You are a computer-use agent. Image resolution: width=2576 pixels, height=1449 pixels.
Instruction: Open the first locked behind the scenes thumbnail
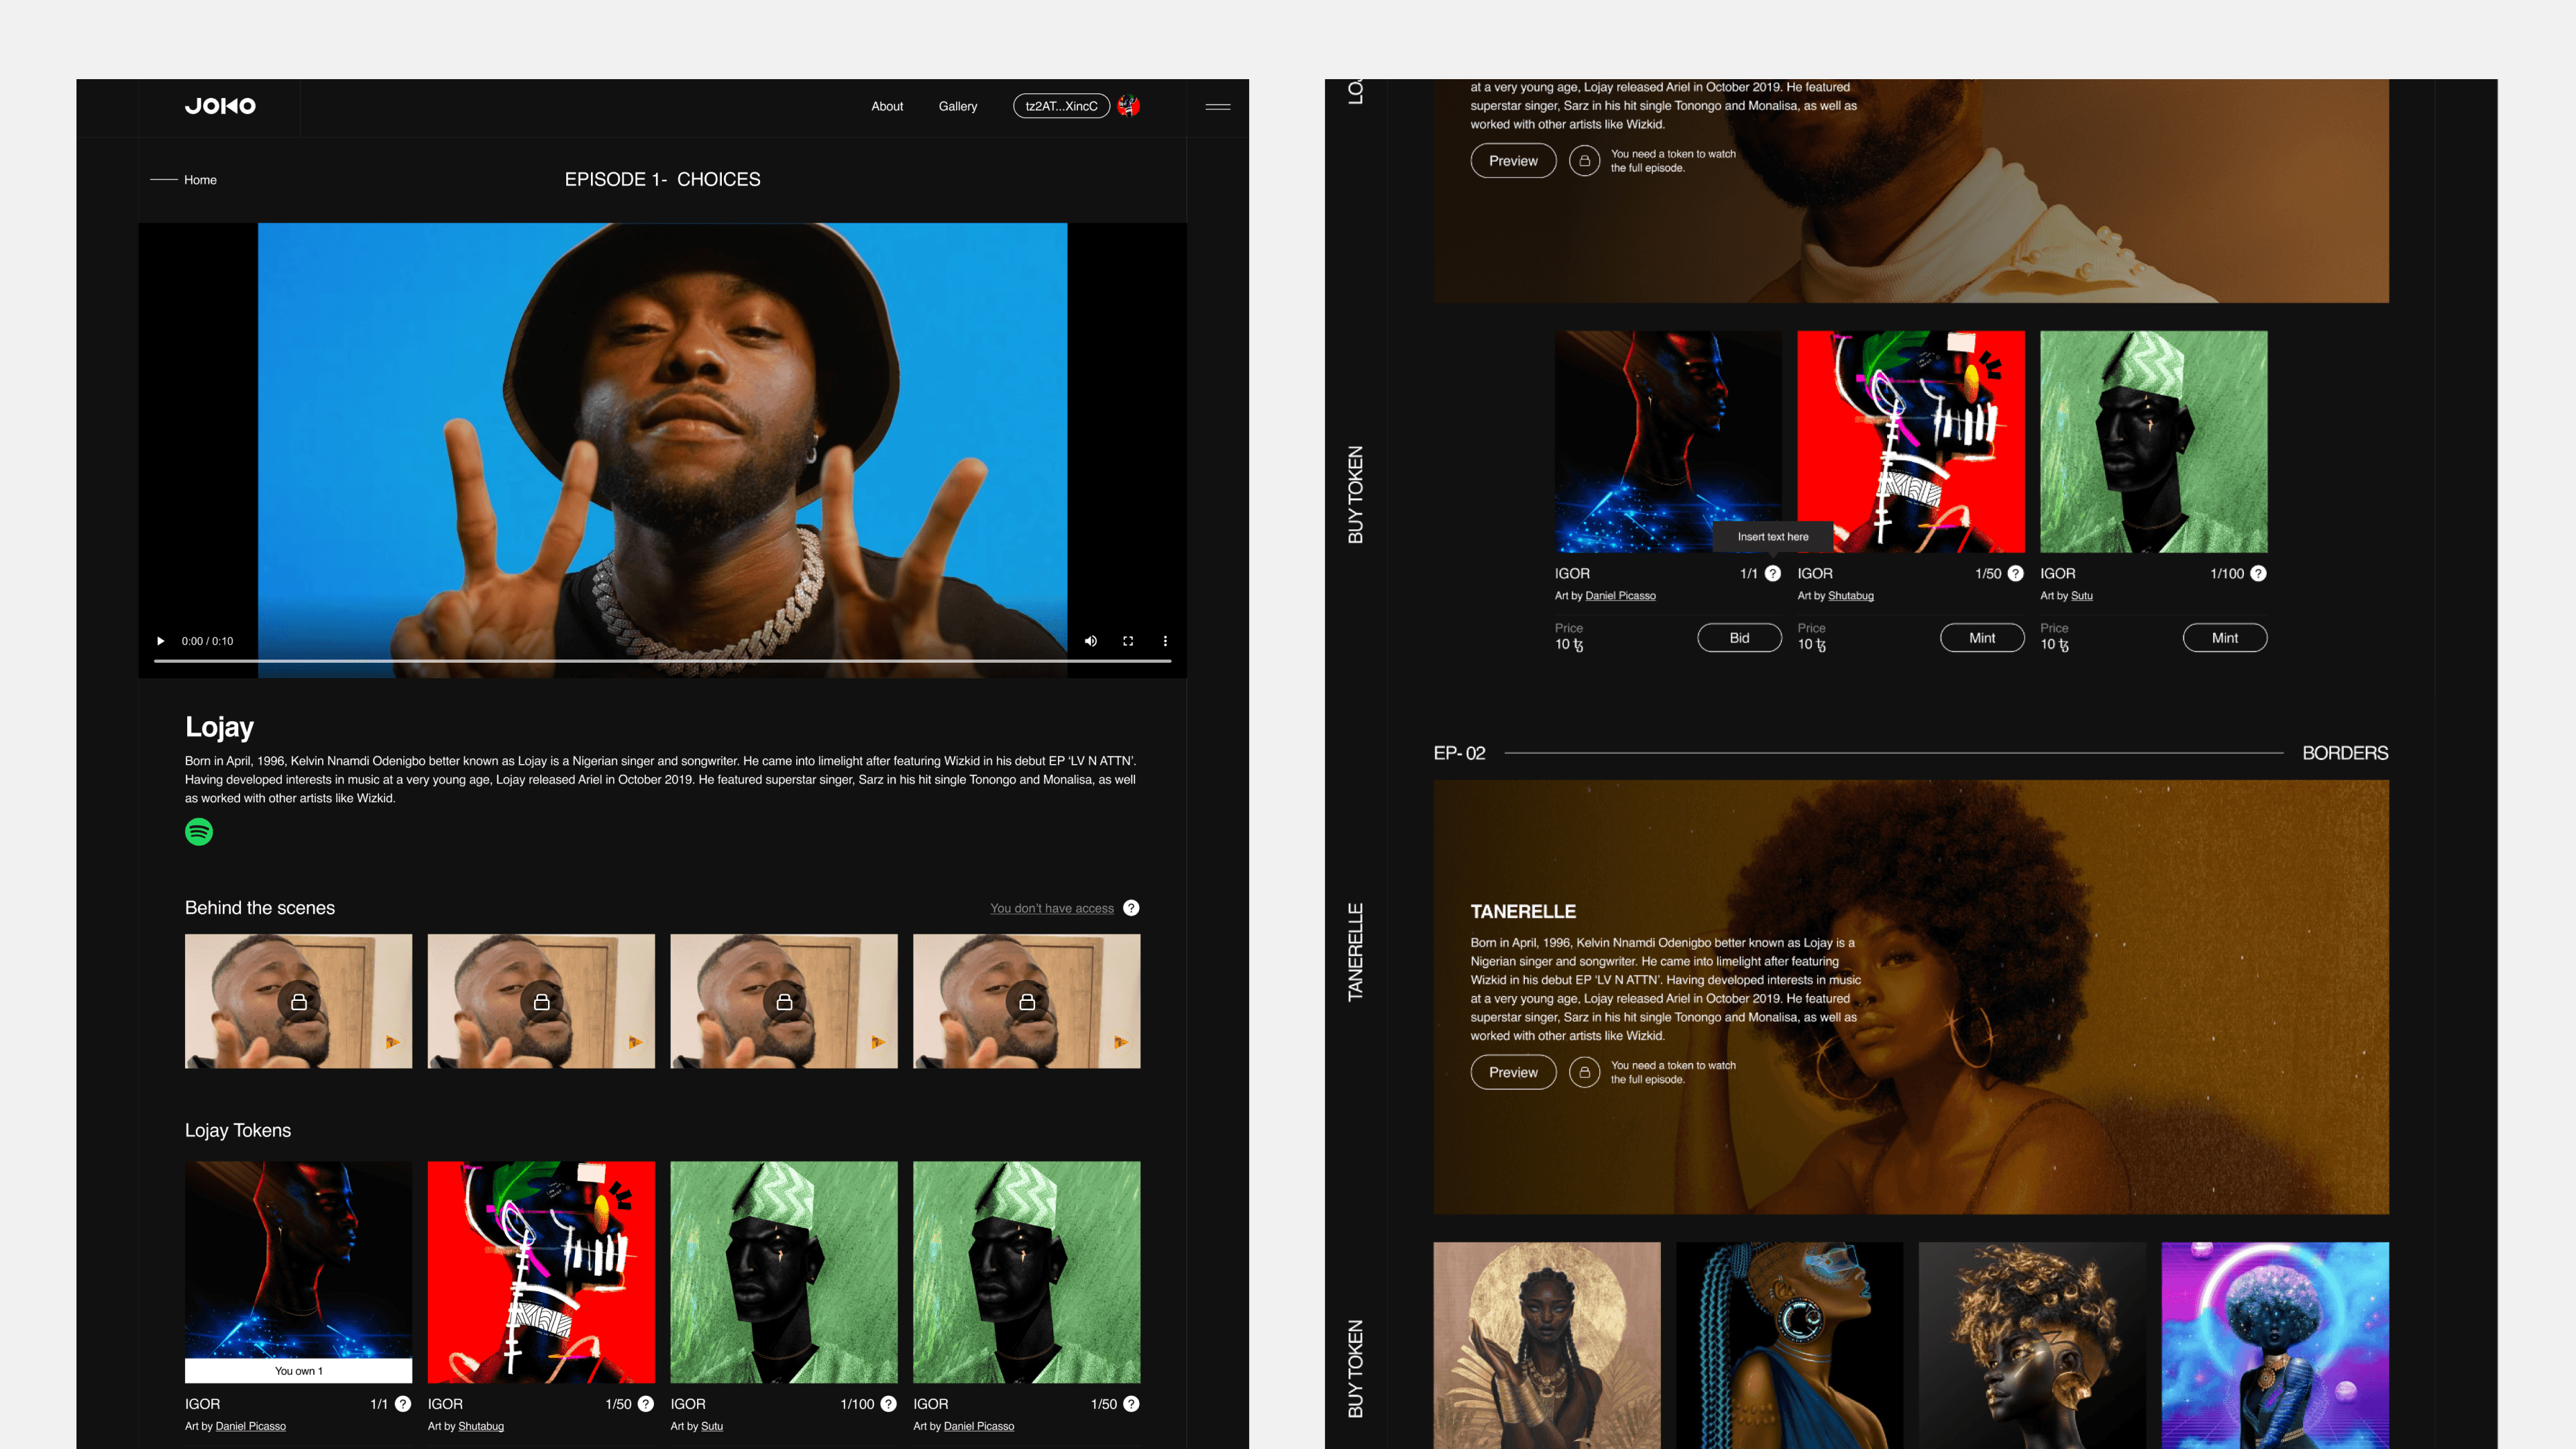[x=298, y=1001]
